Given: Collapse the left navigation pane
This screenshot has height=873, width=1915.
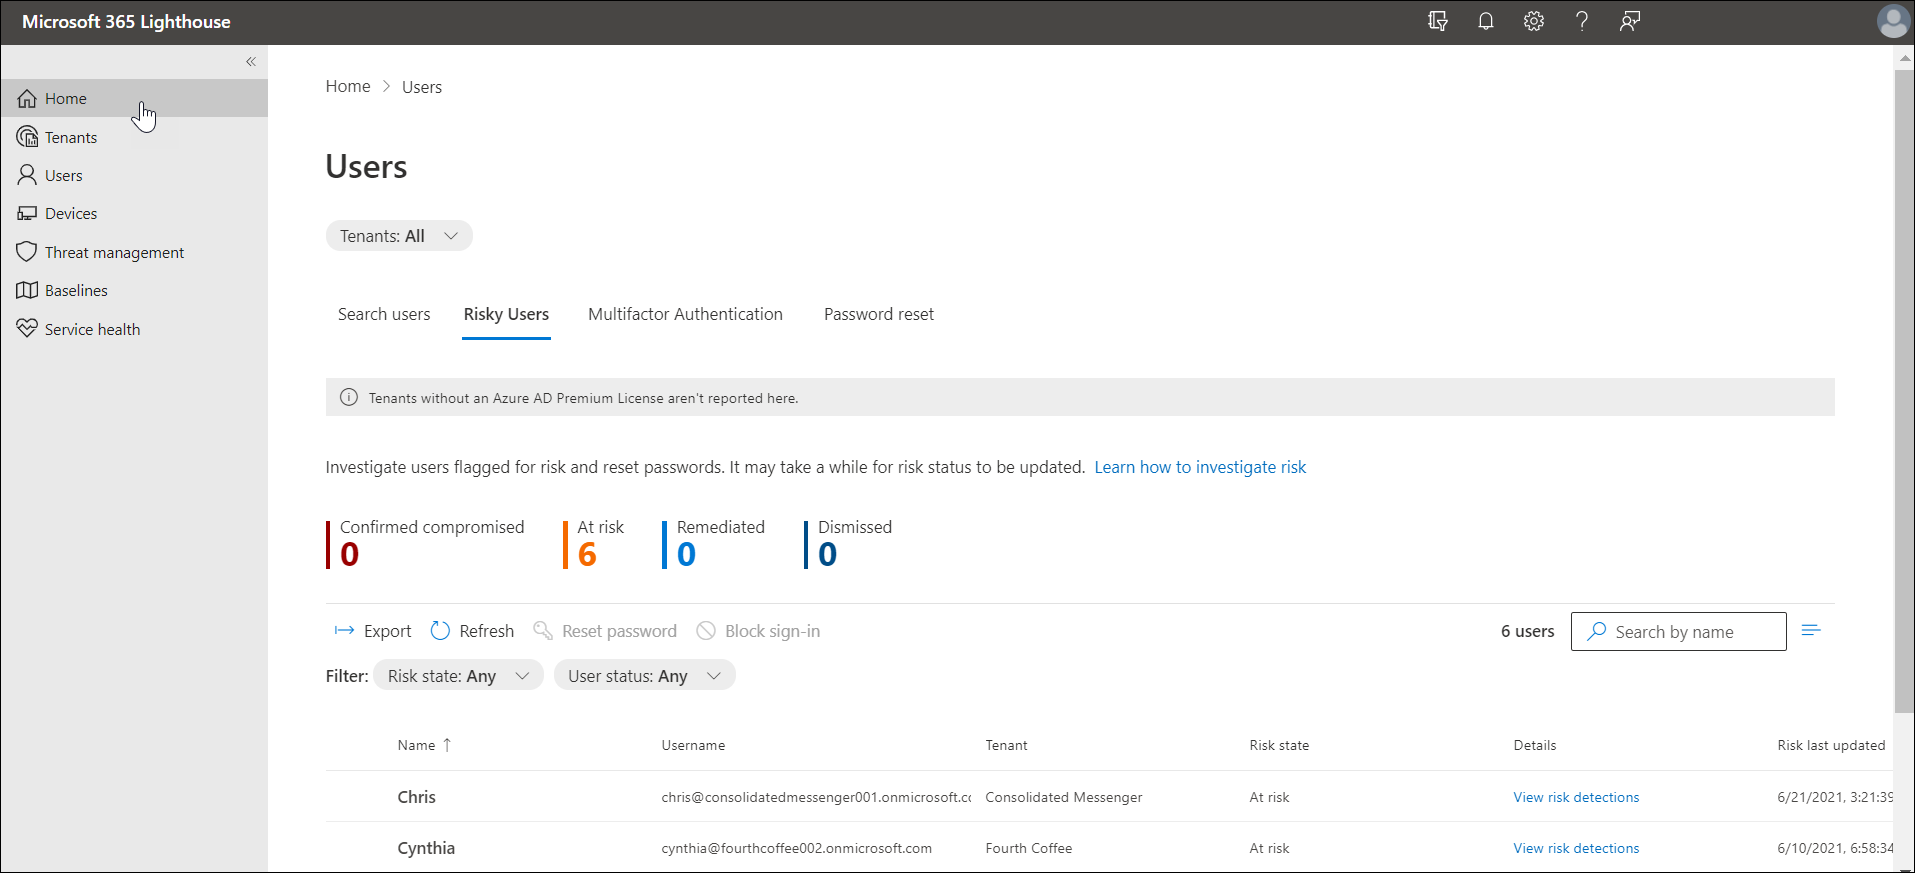Looking at the screenshot, I should point(251,62).
